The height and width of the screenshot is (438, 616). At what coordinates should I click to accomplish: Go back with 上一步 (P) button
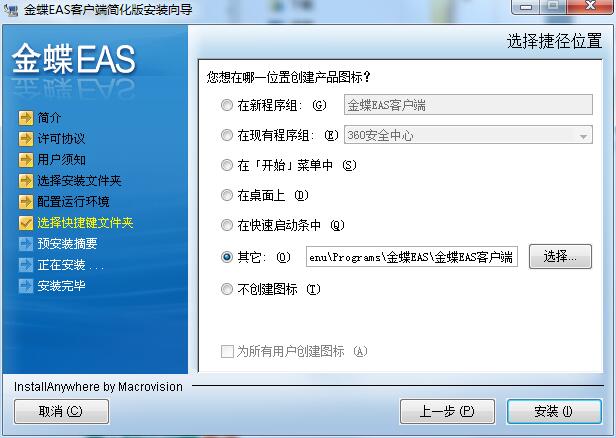pos(447,411)
